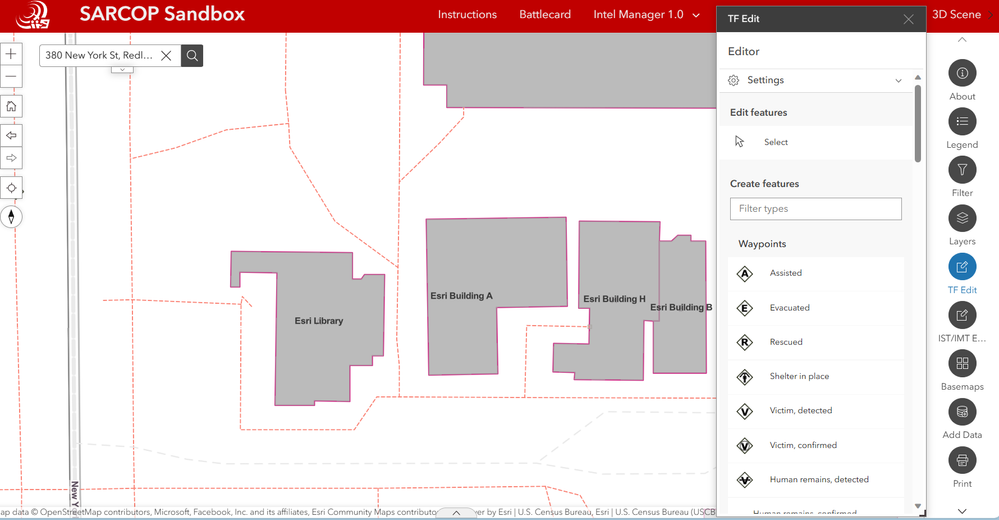The width and height of the screenshot is (999, 520).
Task: Click the SARCOP logo
Action: coord(33,15)
